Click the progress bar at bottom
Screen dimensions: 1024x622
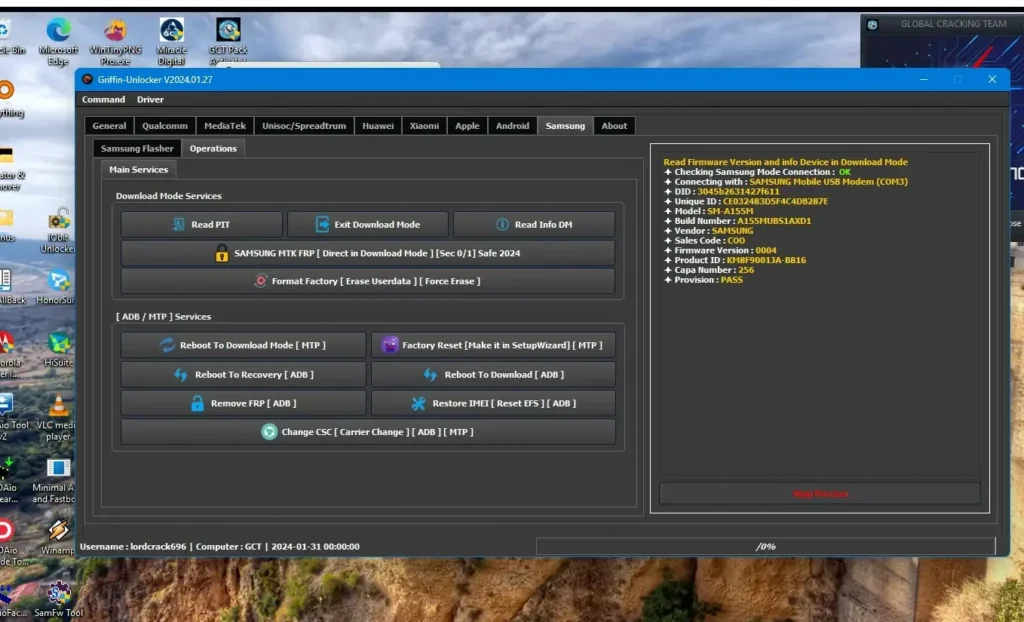pos(765,547)
